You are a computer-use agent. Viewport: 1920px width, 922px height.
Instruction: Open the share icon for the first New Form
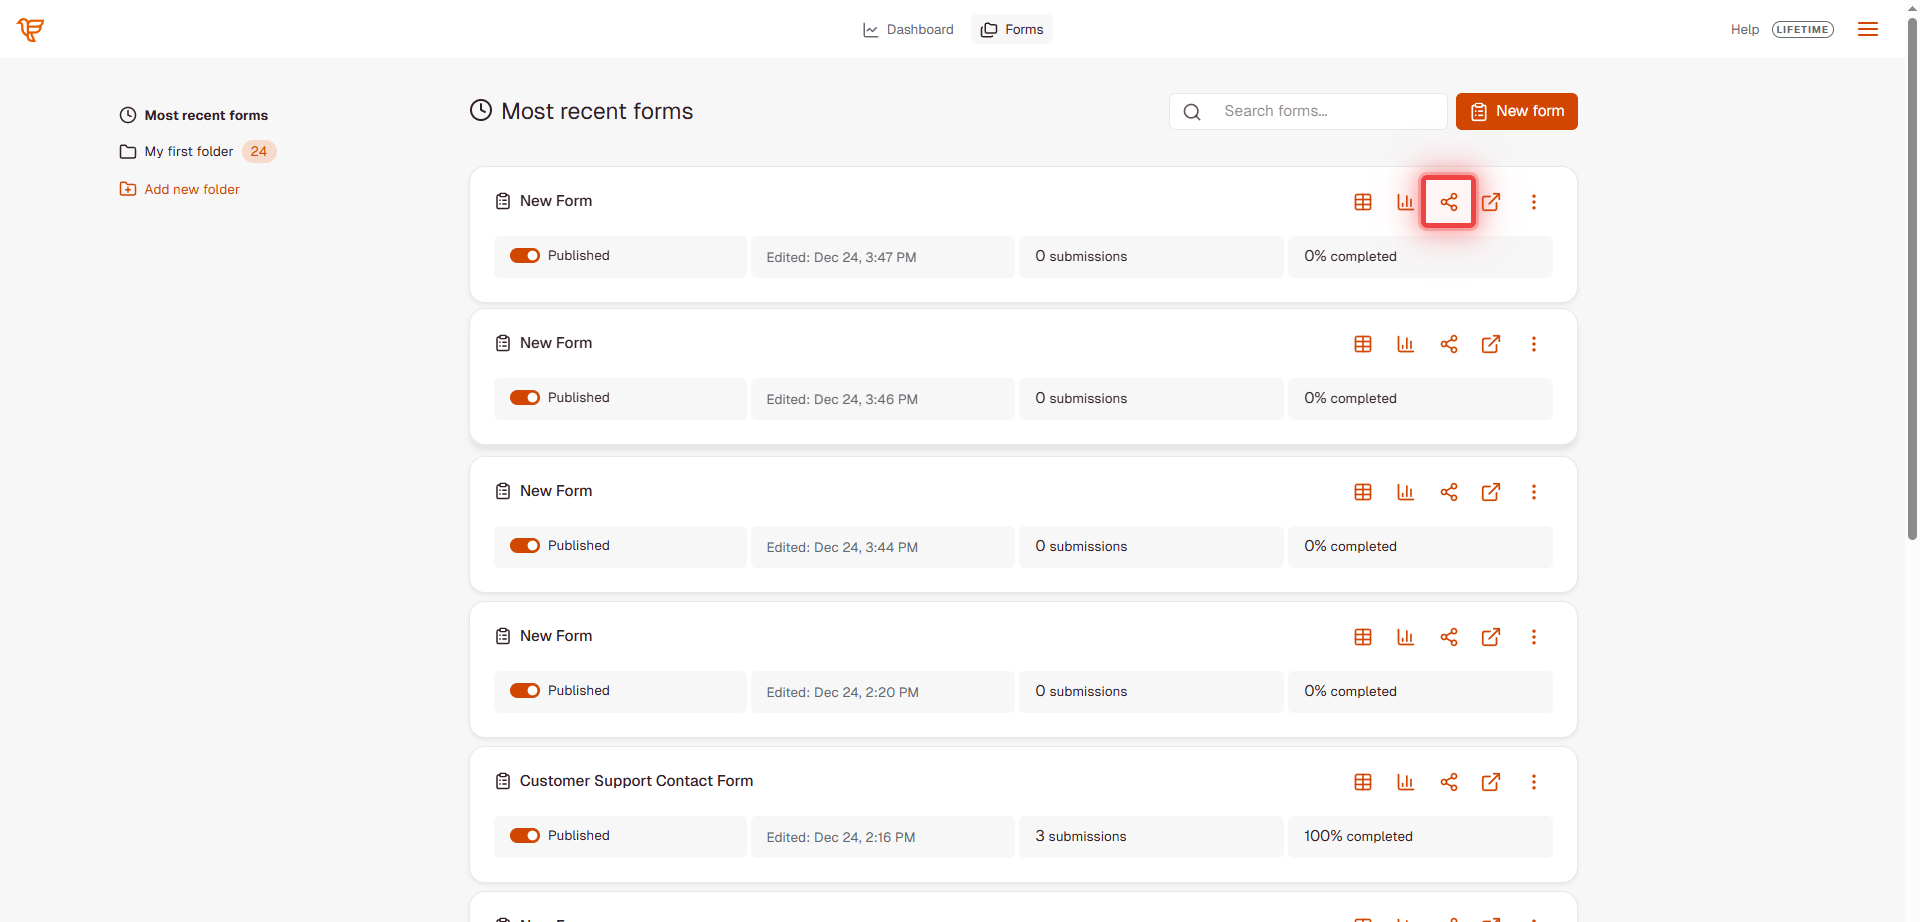[x=1448, y=201]
